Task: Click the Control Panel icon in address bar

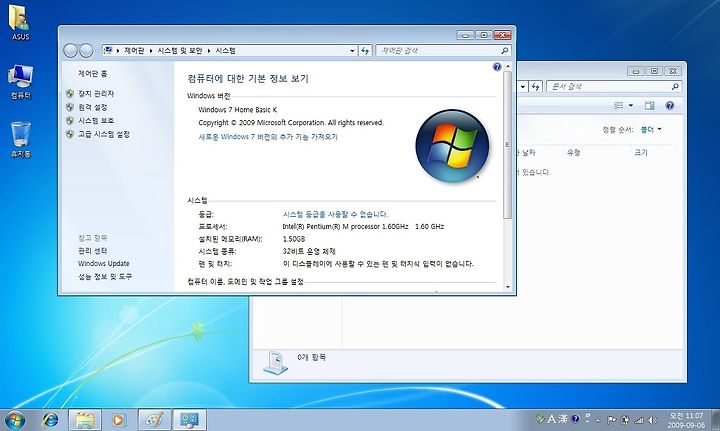Action: click(x=108, y=50)
